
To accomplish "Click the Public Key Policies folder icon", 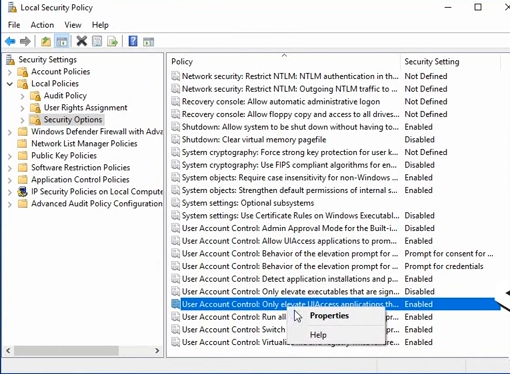I will pos(23,156).
